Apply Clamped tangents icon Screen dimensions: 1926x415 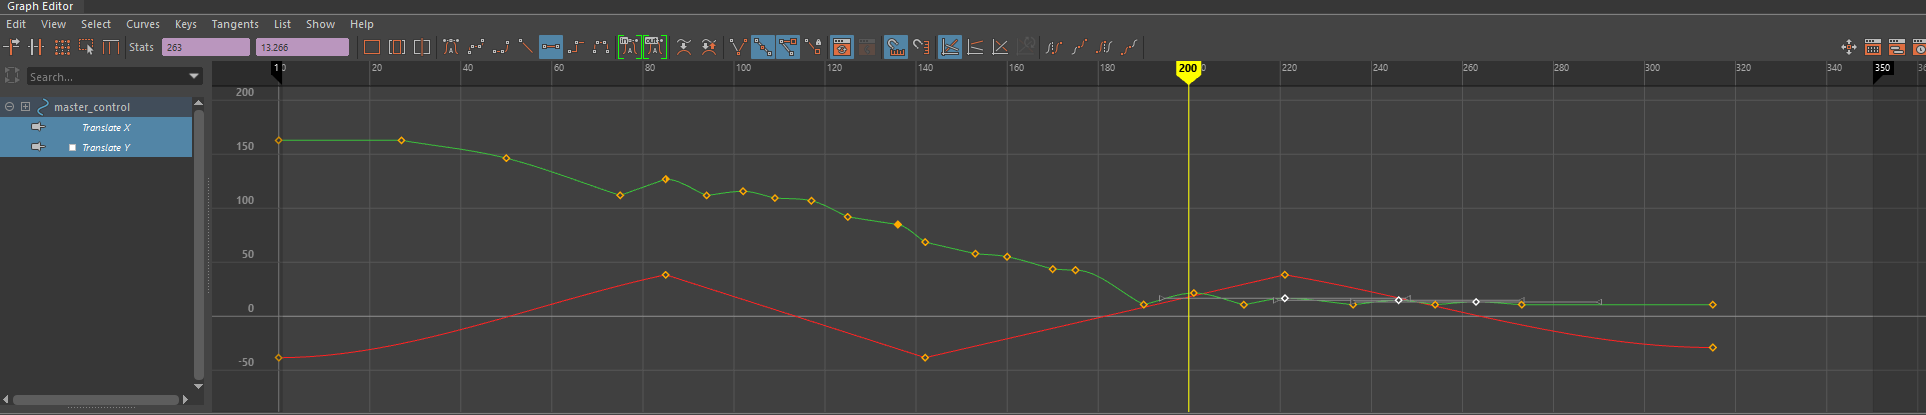[501, 47]
